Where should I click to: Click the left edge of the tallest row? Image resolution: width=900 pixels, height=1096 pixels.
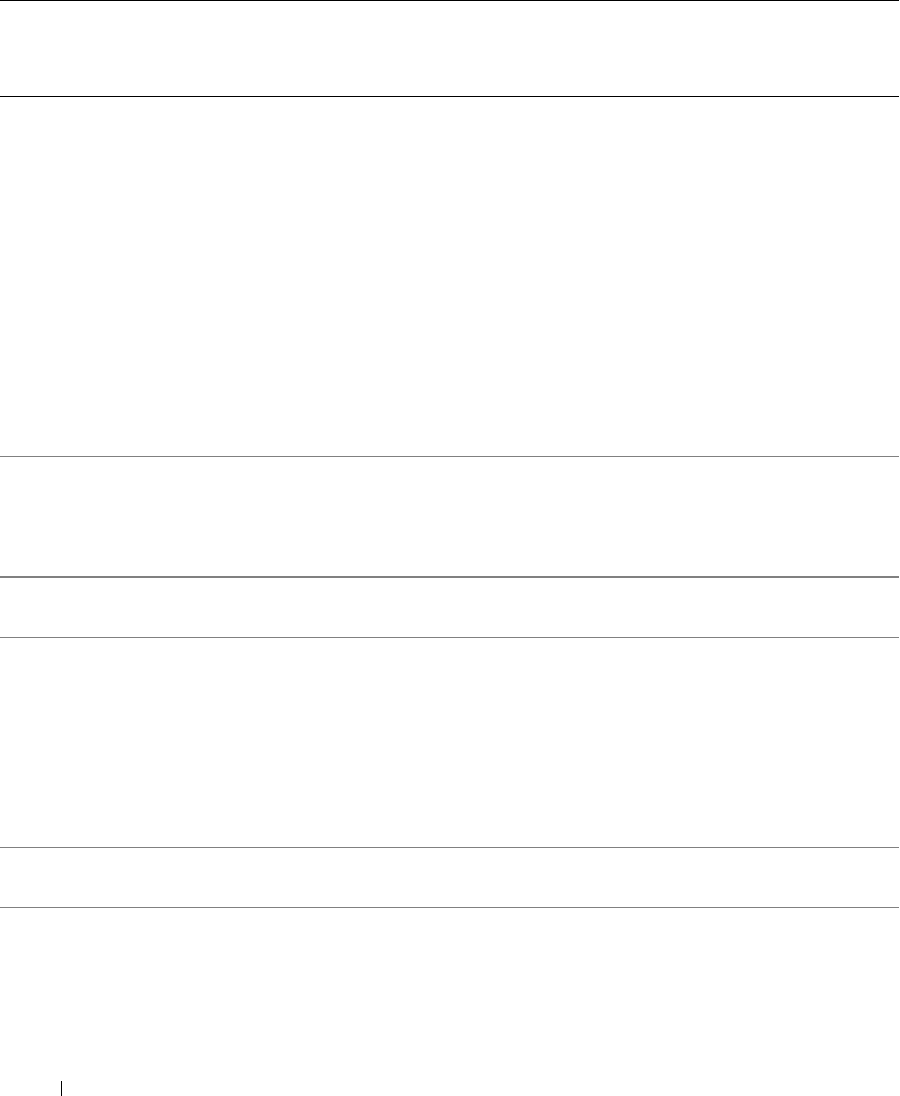[x=15, y=276]
